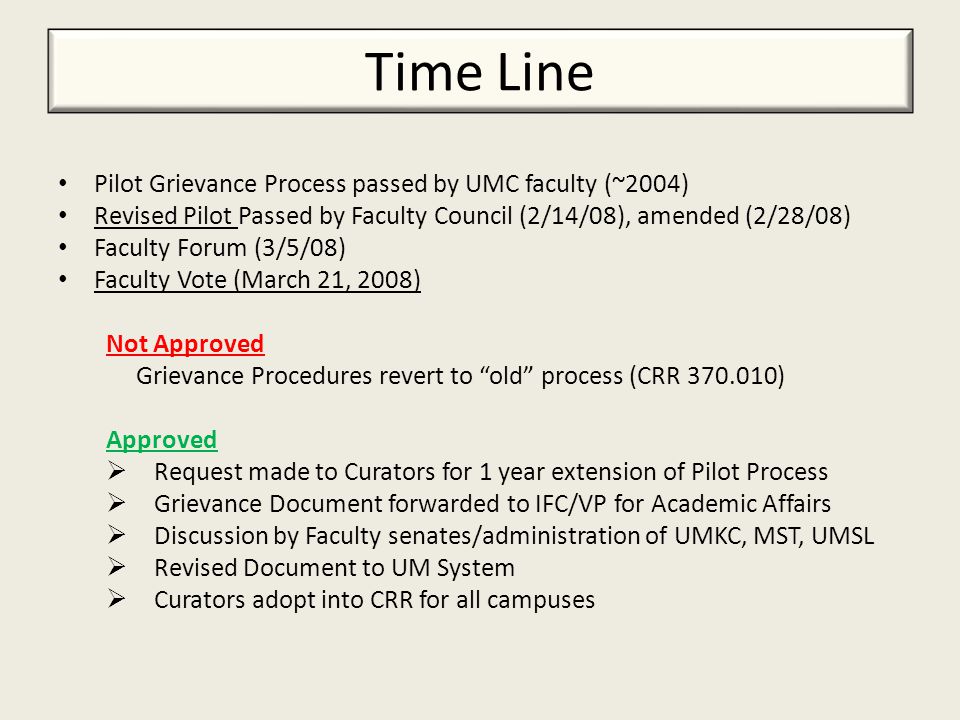
Task: Click the round bullet before Faculty Vote
Action: (63, 279)
